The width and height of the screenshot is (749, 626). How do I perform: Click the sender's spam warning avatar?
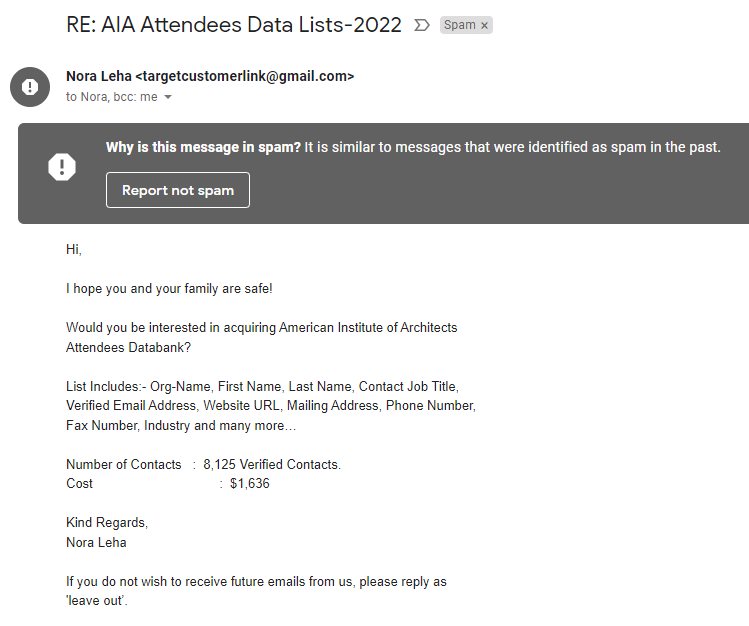(x=30, y=87)
